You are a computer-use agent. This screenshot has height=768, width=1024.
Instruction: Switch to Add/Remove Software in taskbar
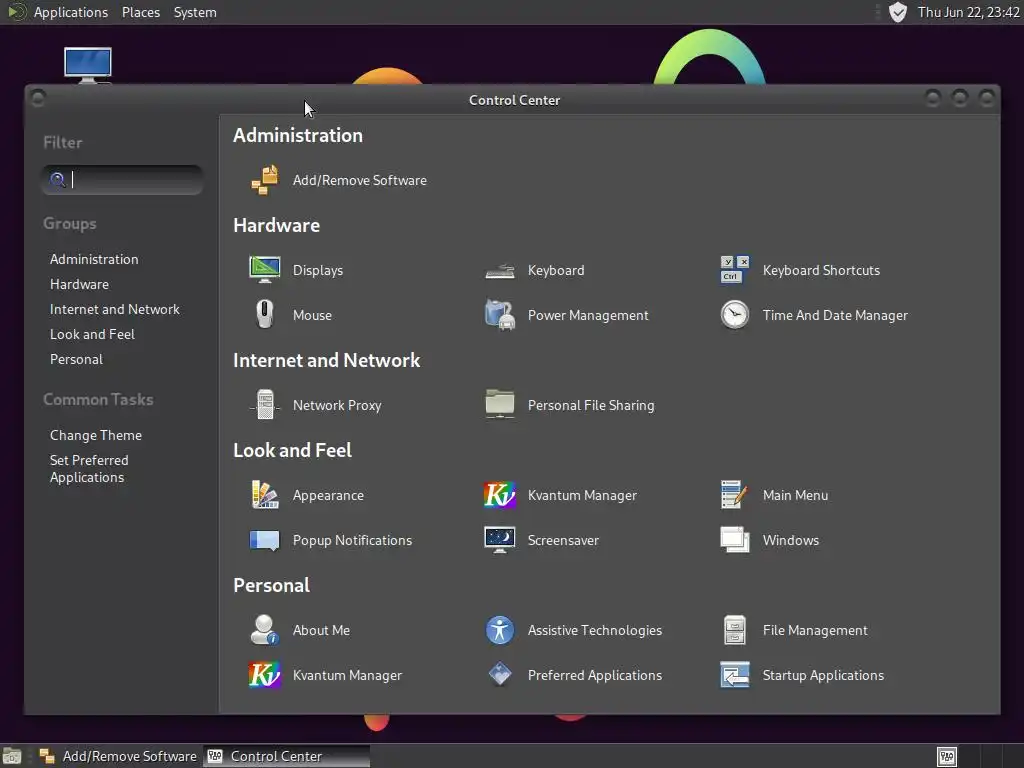[118, 756]
